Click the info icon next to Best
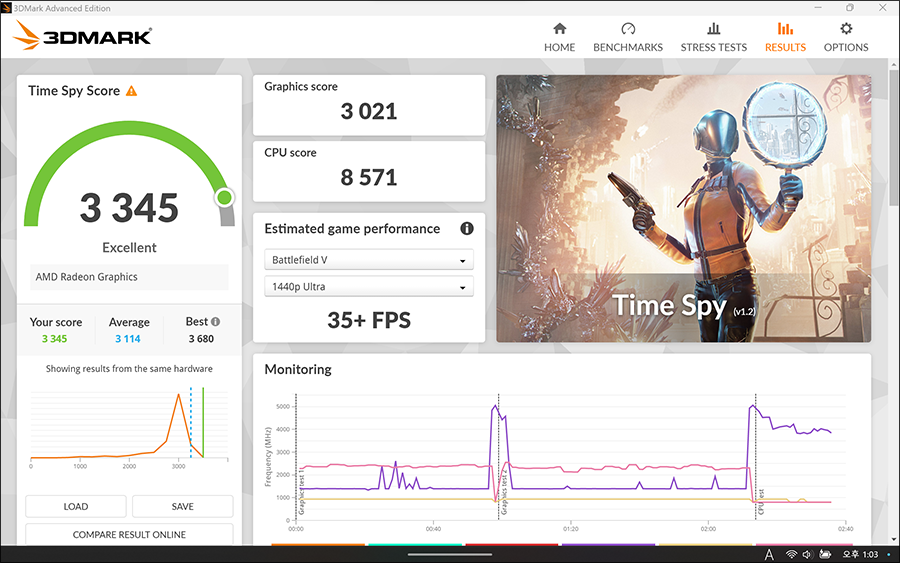 (x=215, y=322)
